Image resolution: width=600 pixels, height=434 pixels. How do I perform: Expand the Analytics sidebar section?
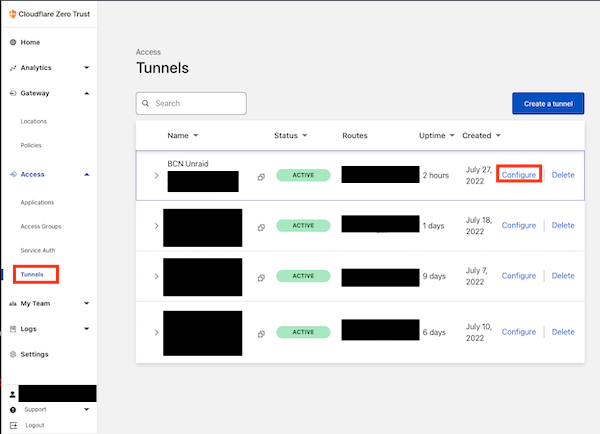87,68
